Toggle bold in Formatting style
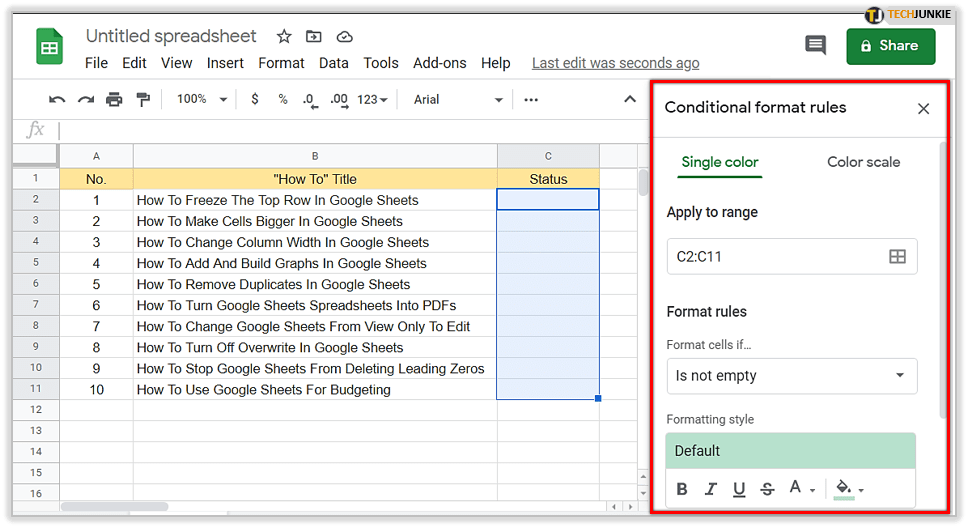Screen dimensions: 968x528 point(682,489)
